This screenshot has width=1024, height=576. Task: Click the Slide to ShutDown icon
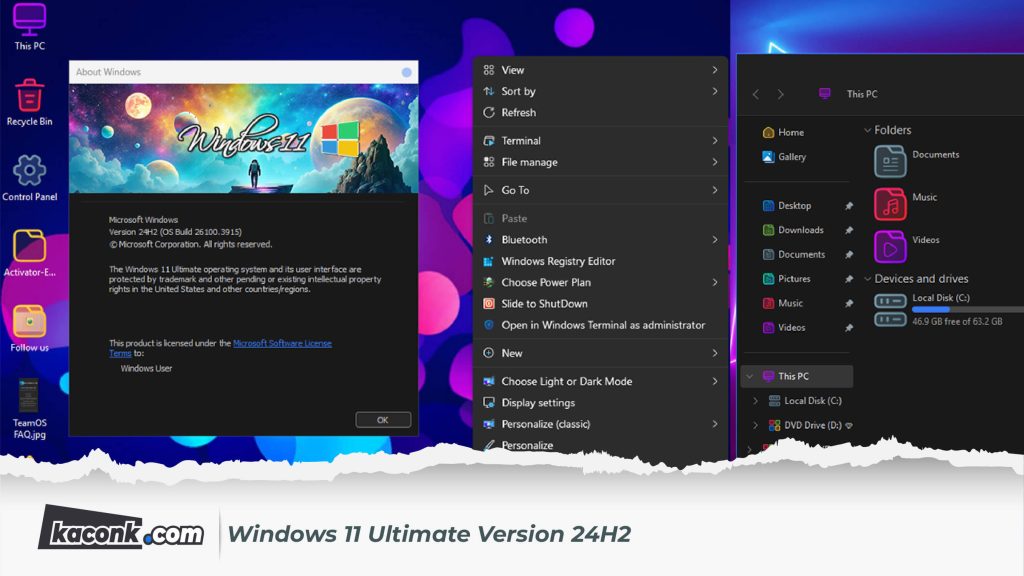click(x=488, y=304)
